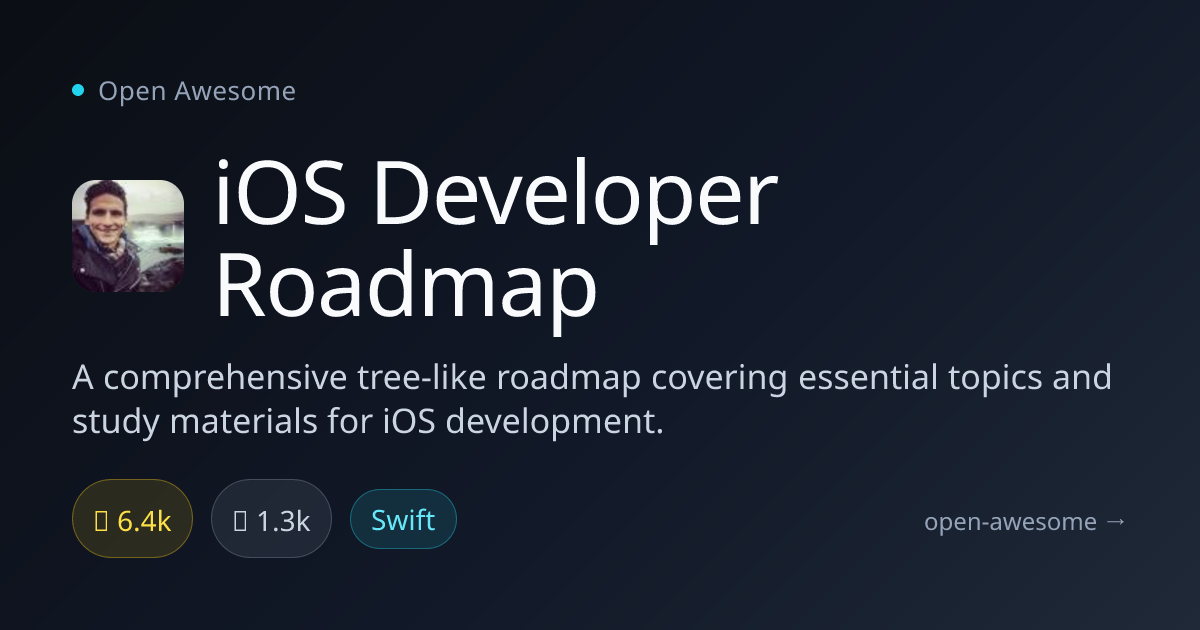Click the cyan dot beside Open Awesome
This screenshot has height=630, width=1200.
78,91
